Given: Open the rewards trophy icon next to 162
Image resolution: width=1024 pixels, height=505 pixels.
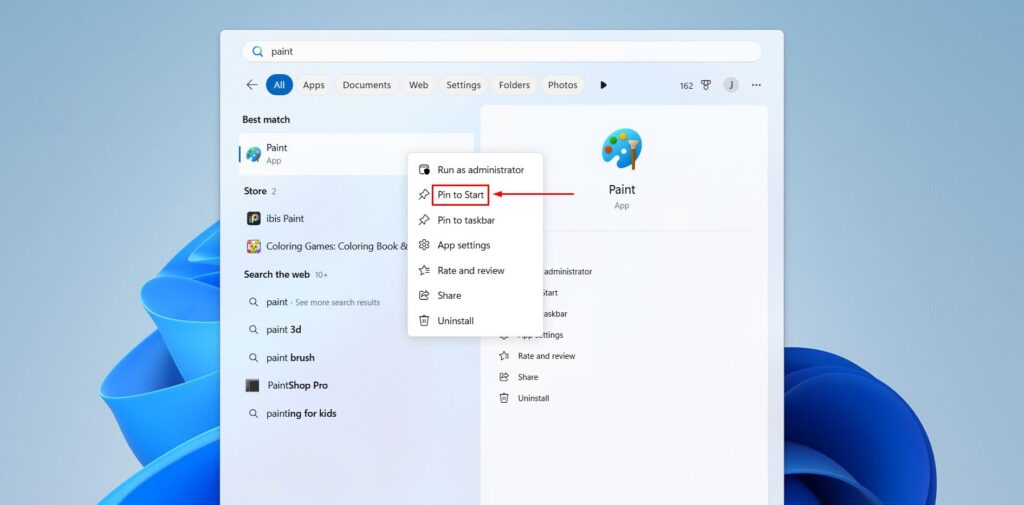Looking at the screenshot, I should click(x=705, y=85).
